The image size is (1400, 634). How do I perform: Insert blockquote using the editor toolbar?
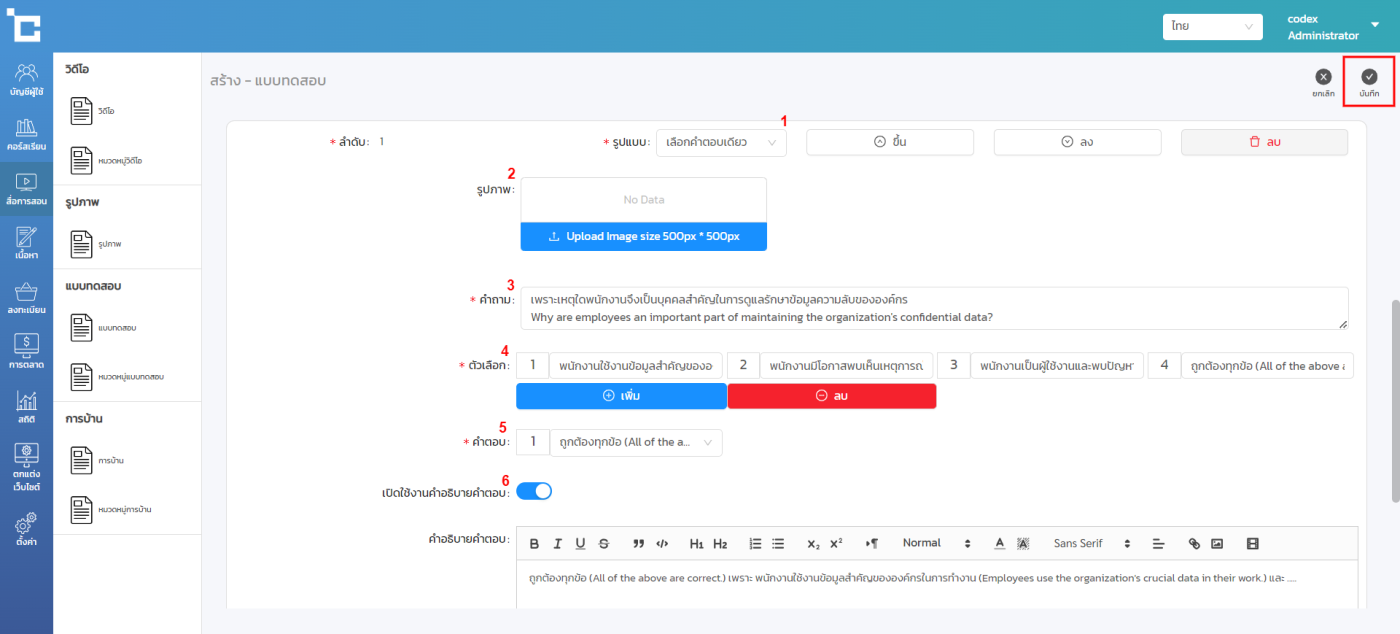pyautogui.click(x=638, y=544)
